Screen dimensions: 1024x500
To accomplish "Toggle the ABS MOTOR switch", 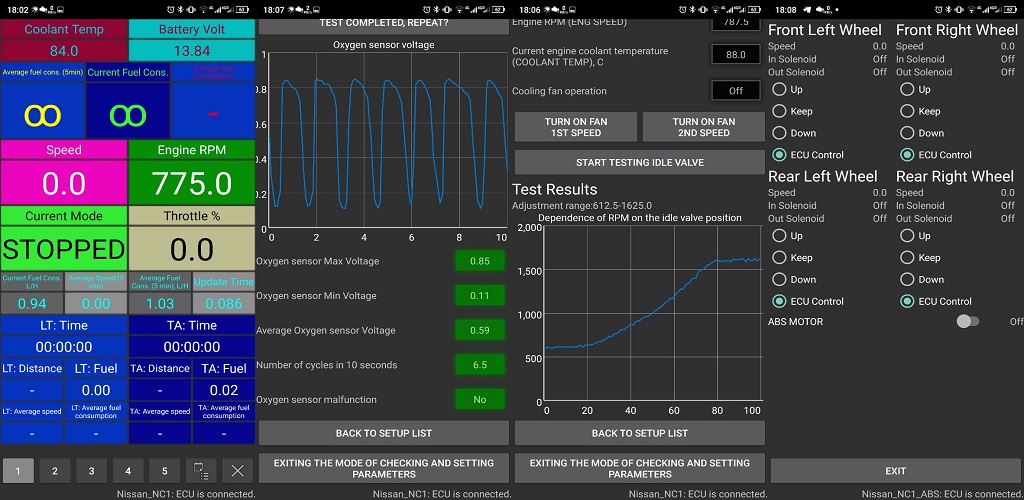I will [967, 321].
